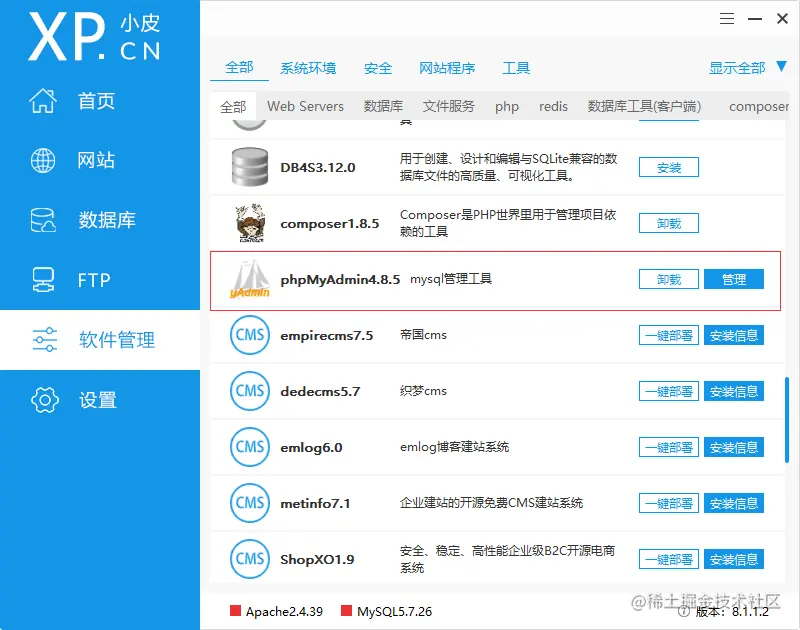Select the php sub-tab

[507, 106]
